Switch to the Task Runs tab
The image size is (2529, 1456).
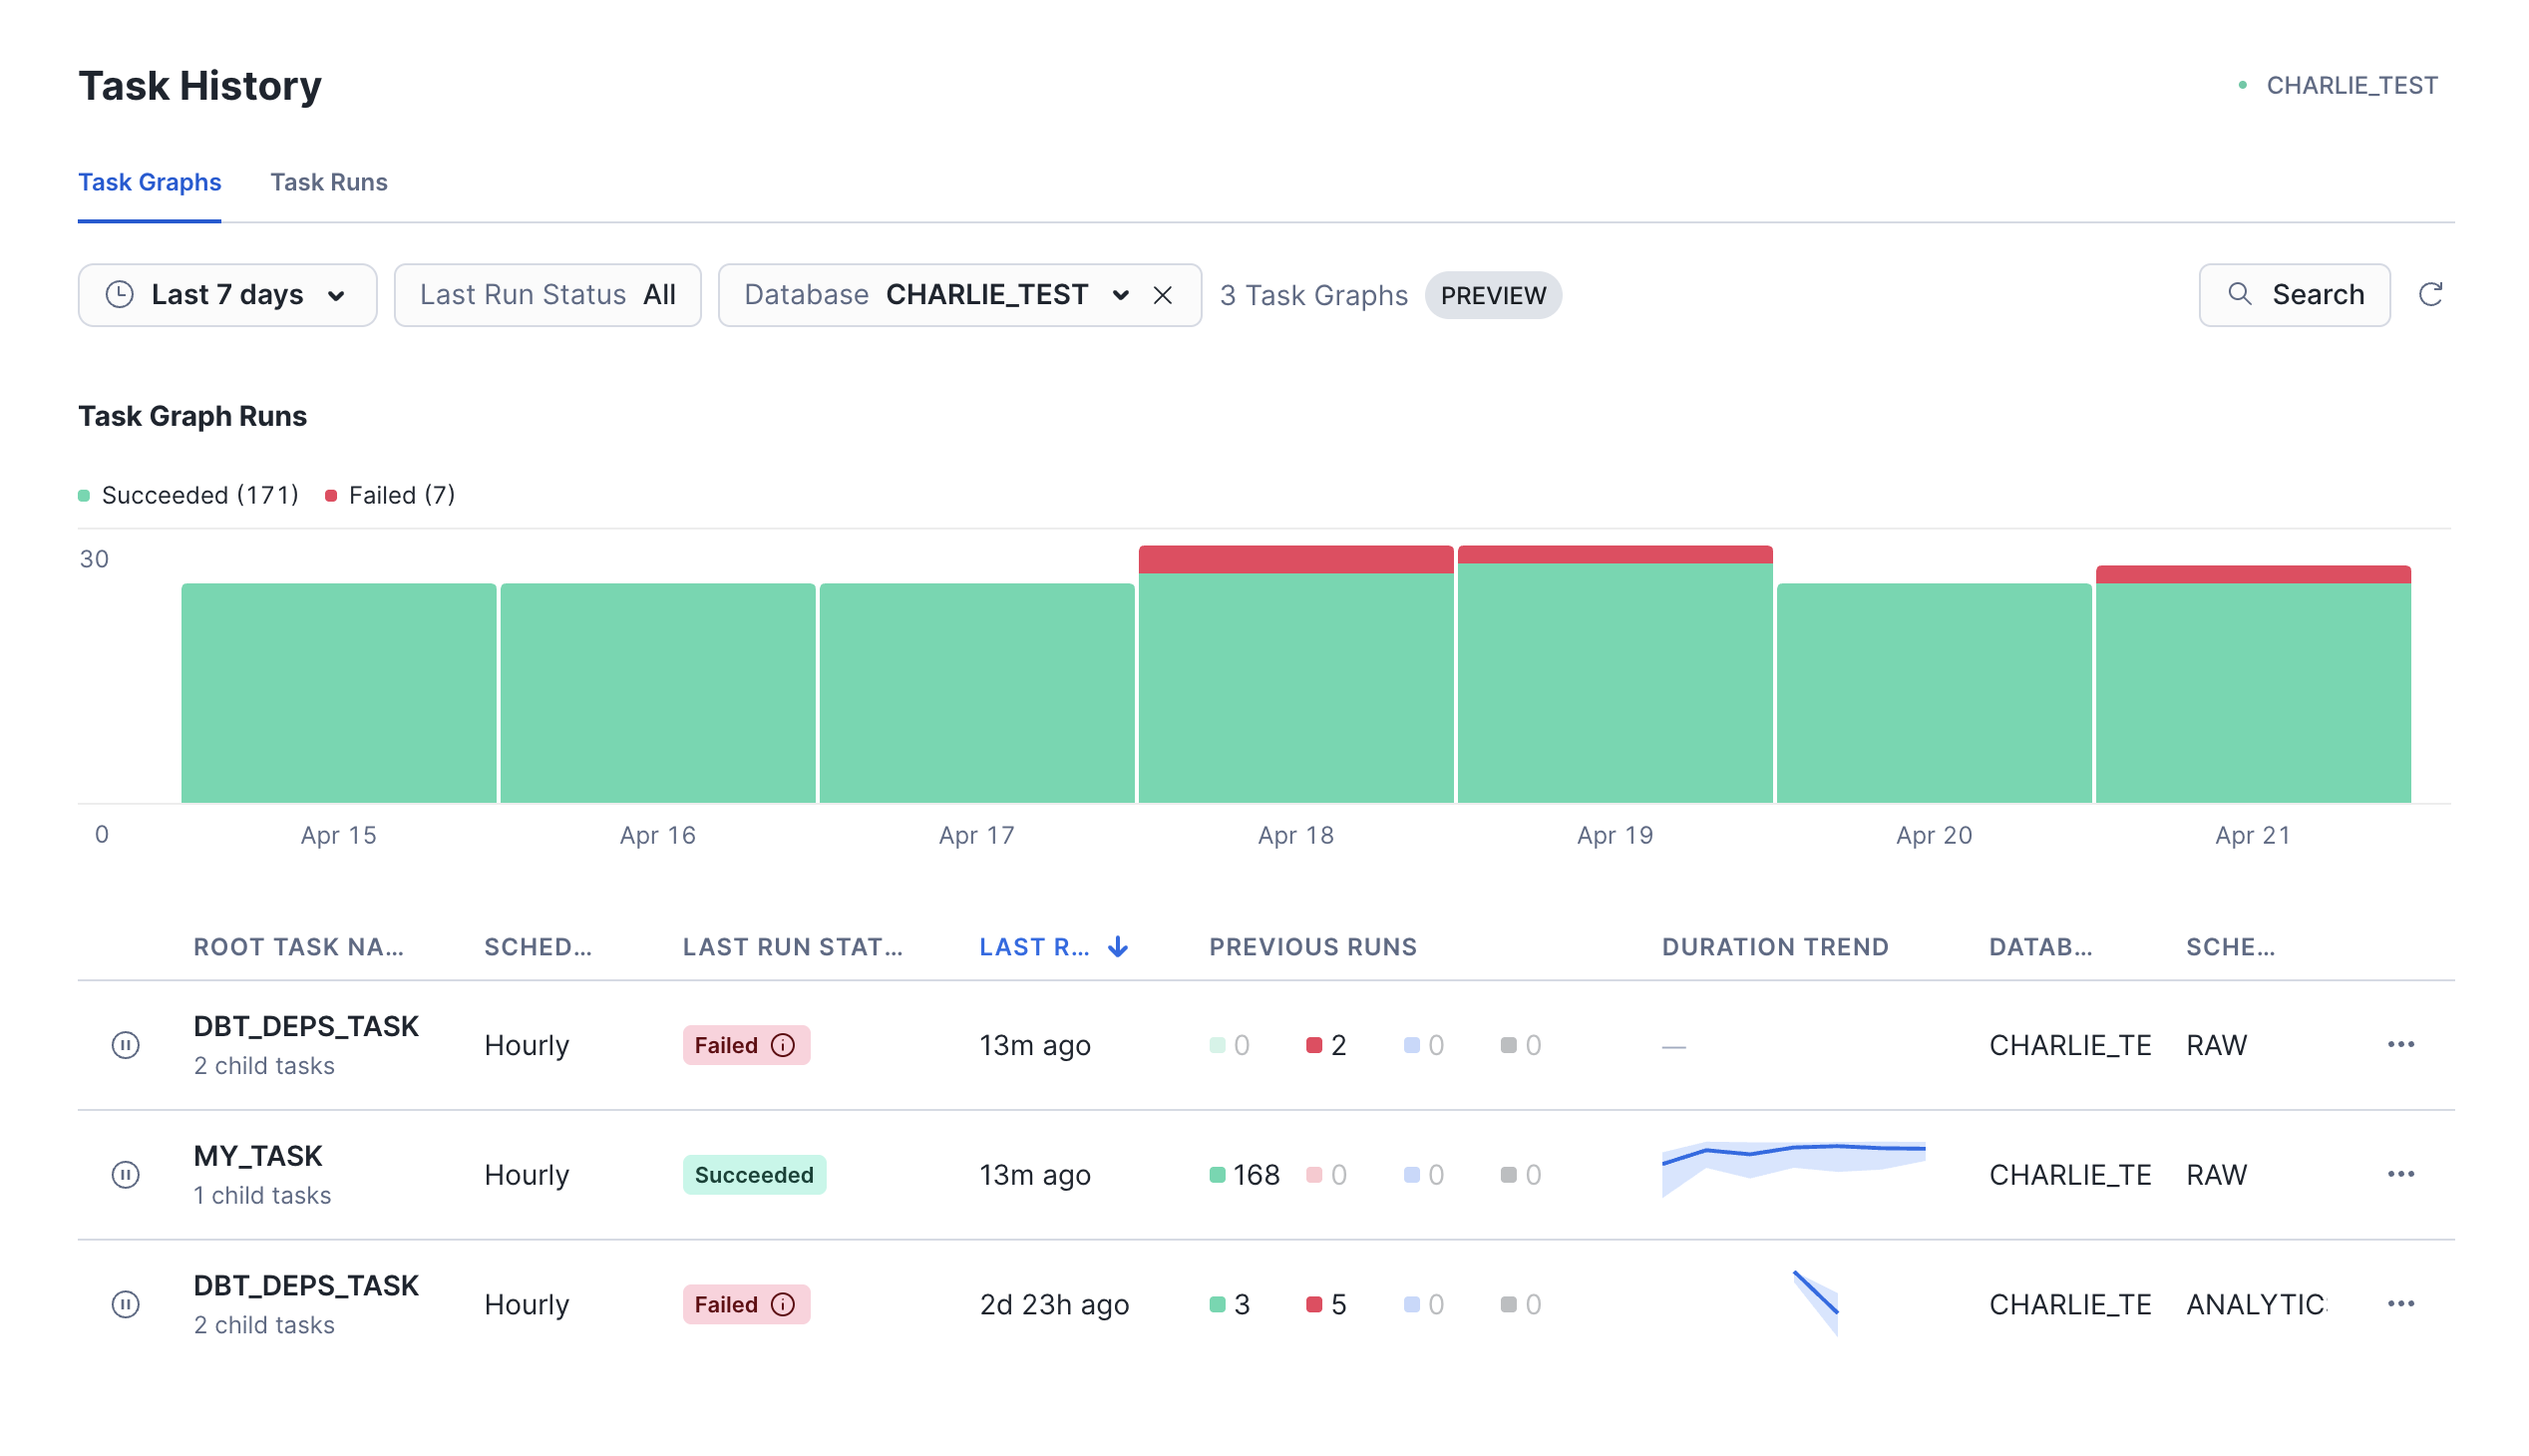coord(328,182)
